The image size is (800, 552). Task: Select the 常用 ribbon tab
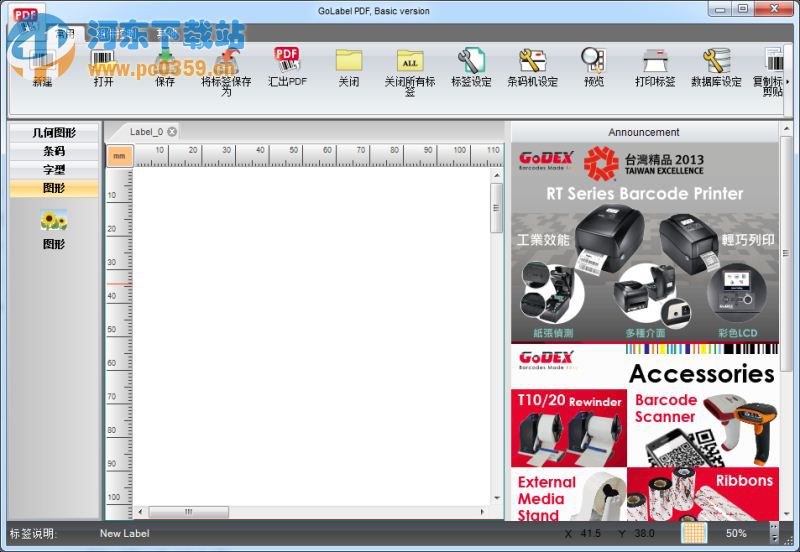point(65,34)
